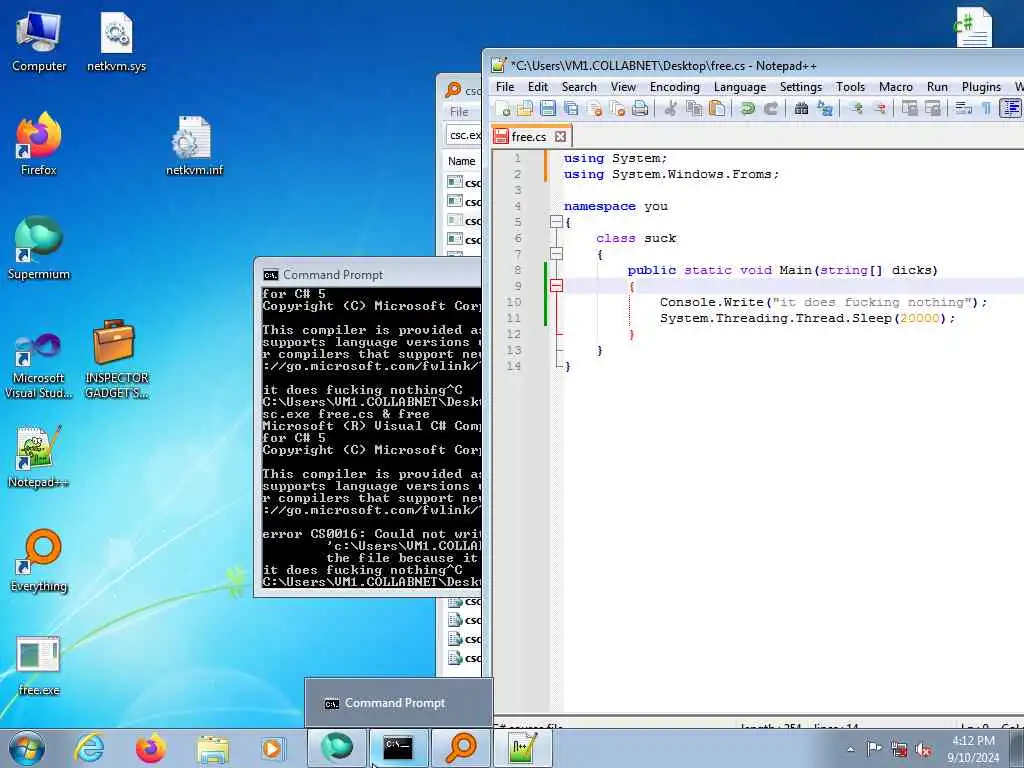Click the Command Prompt window title bar
The height and width of the screenshot is (768, 1024).
coord(369,274)
